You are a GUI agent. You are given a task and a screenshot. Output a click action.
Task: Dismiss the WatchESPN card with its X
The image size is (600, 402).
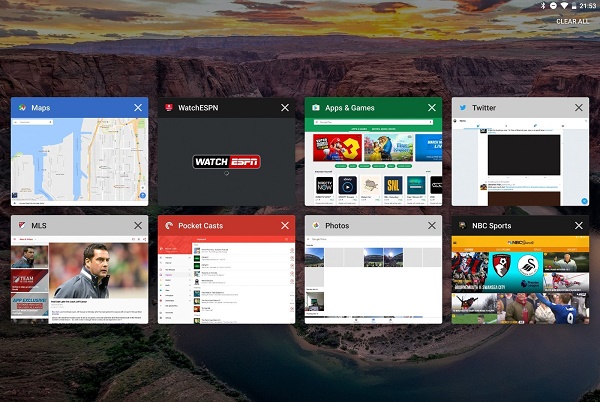point(285,108)
